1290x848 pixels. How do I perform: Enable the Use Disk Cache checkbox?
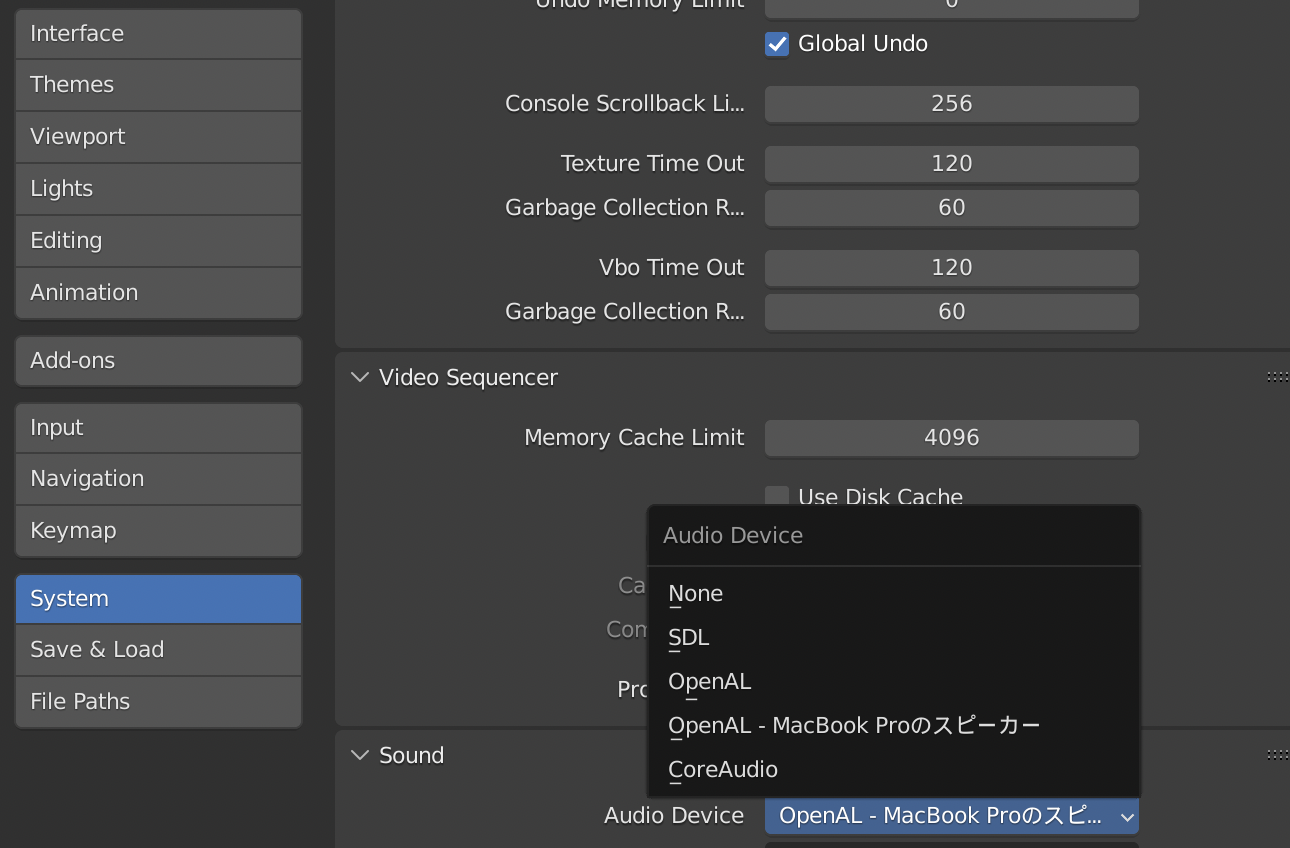777,497
